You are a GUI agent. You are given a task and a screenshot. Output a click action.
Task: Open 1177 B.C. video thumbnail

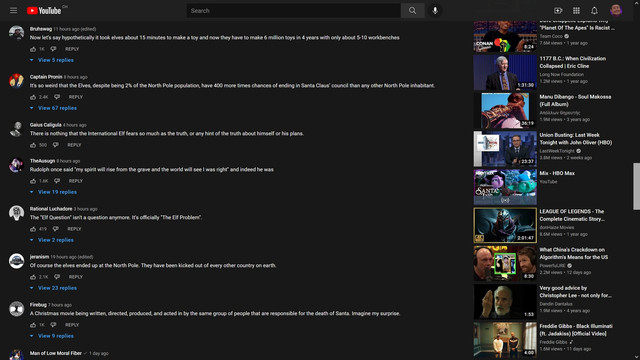click(505, 73)
